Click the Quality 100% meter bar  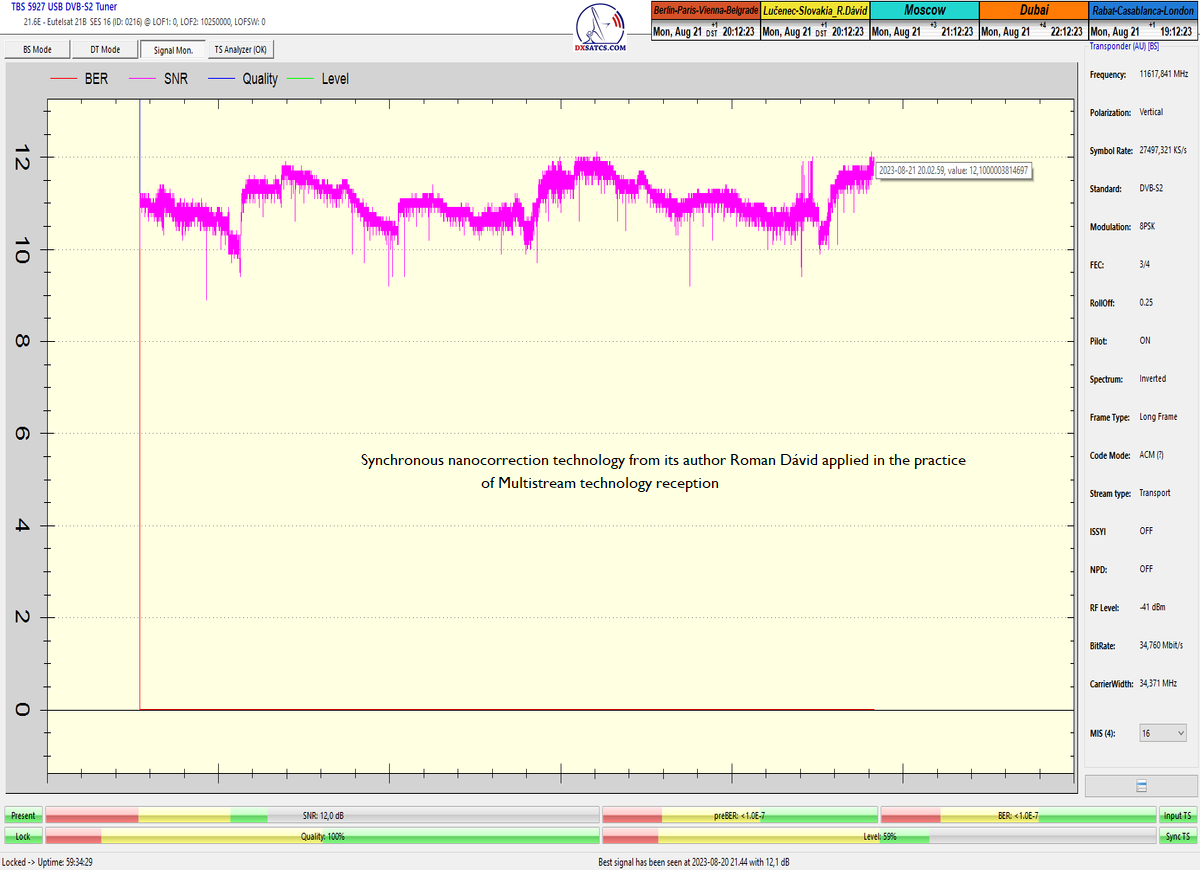[322, 836]
